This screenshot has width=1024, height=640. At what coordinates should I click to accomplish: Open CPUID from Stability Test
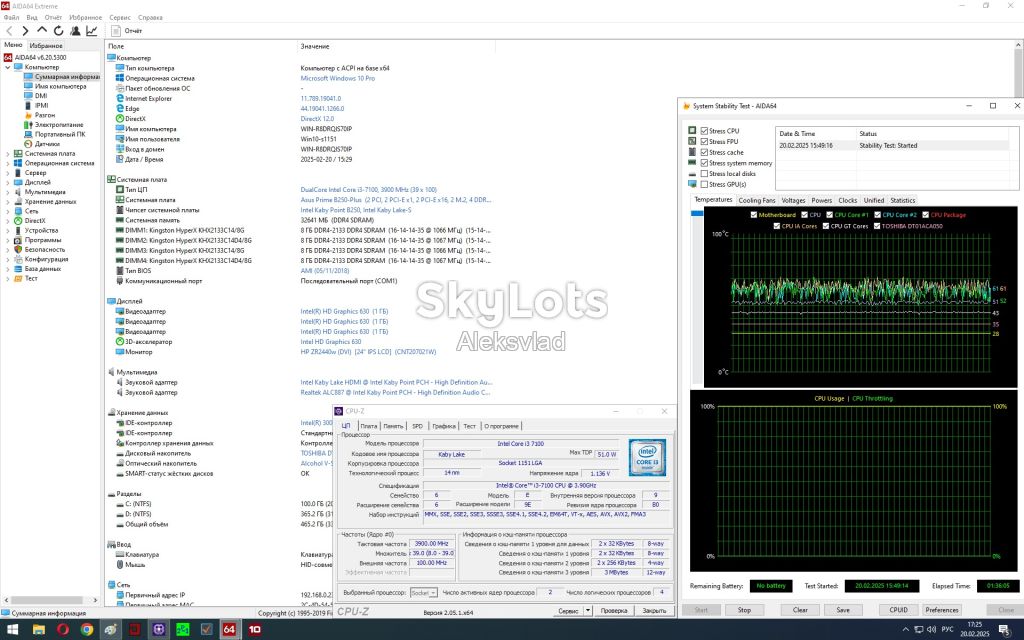[x=899, y=610]
